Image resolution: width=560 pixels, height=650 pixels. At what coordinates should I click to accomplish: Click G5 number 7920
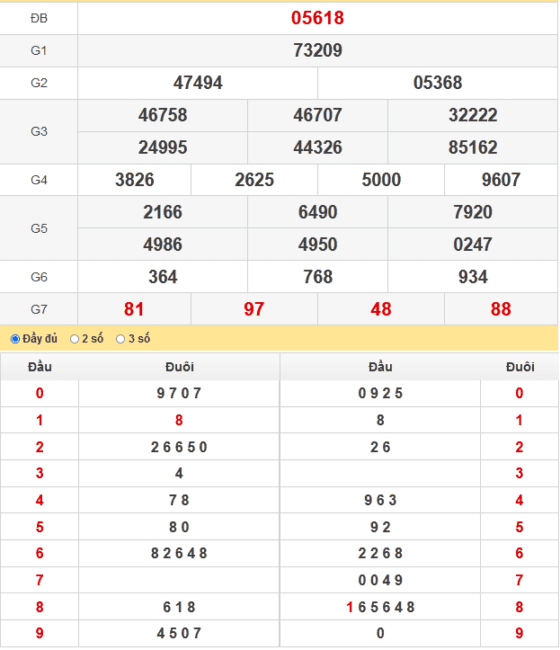[473, 212]
